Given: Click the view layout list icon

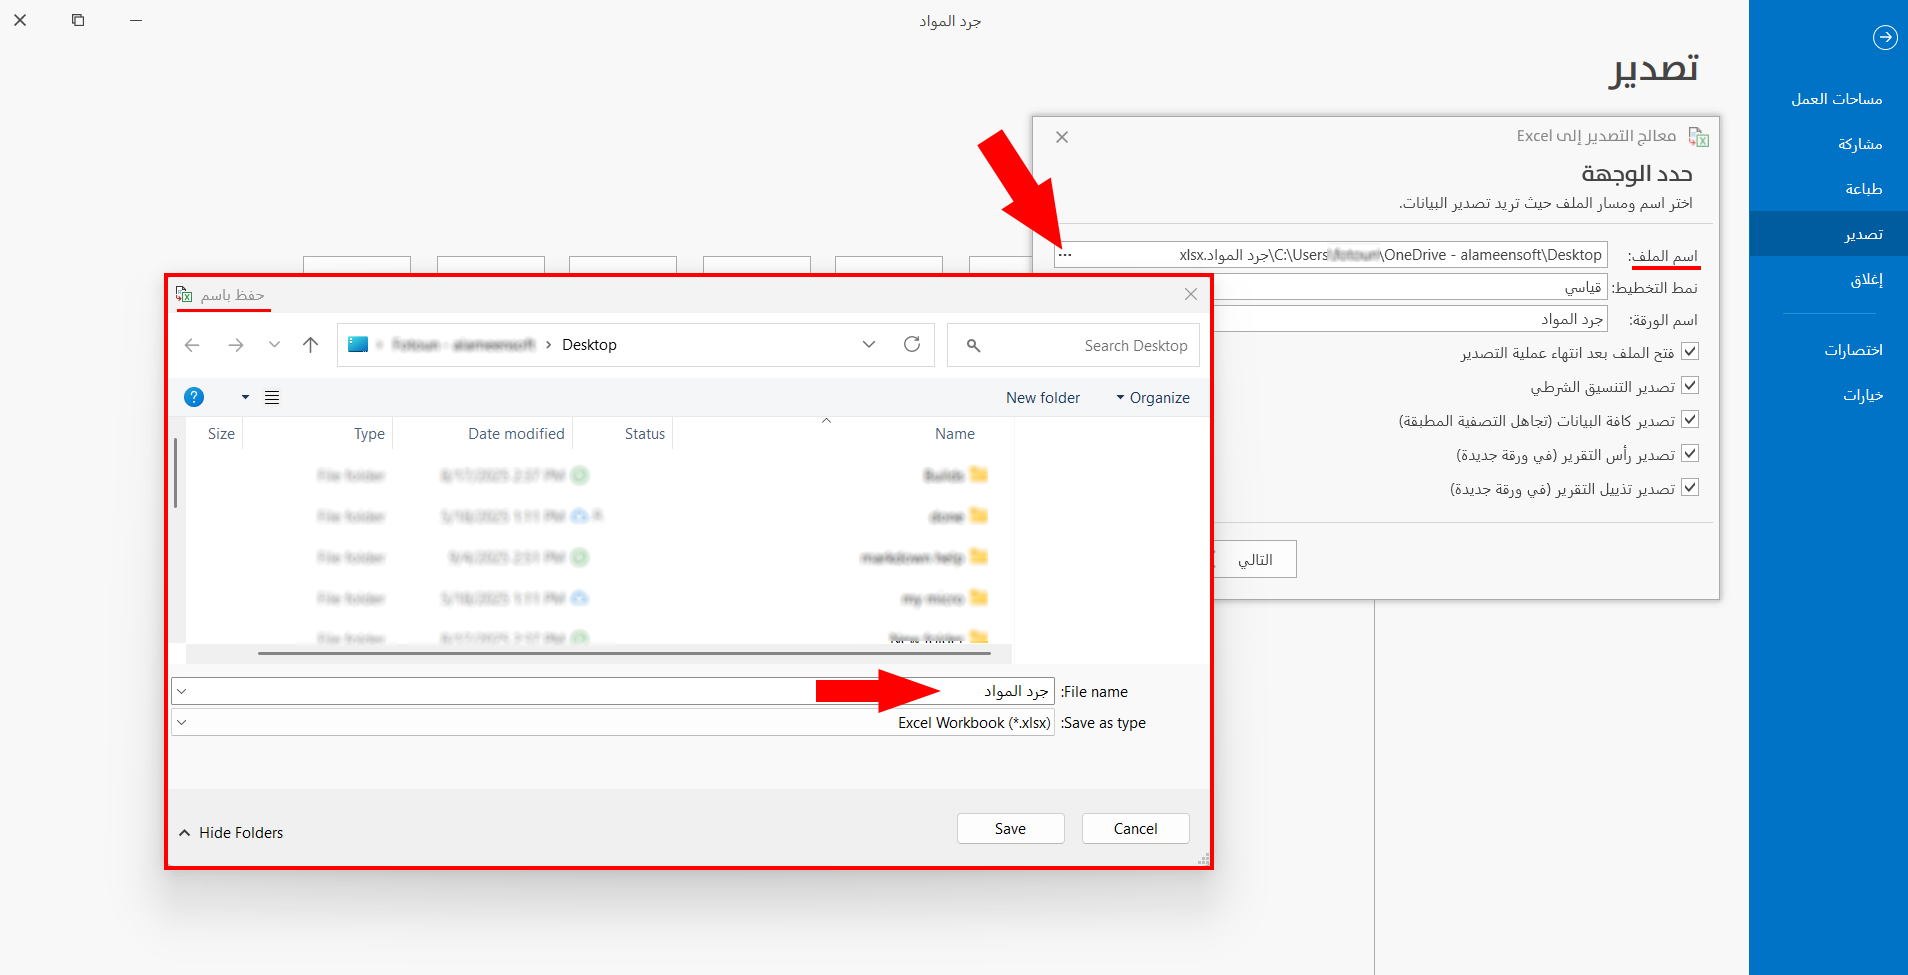Looking at the screenshot, I should click(x=272, y=397).
